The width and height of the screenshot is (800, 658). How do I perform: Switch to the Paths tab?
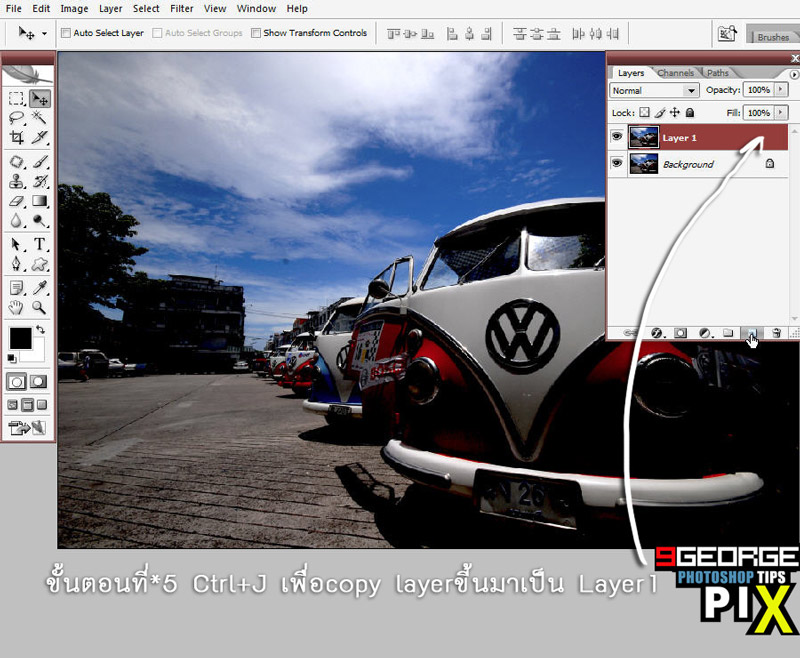(717, 73)
